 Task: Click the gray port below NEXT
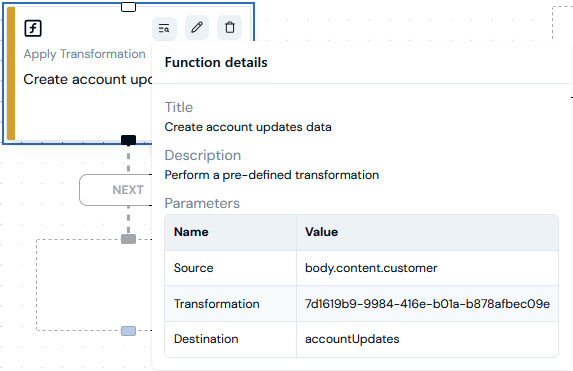pos(128,239)
